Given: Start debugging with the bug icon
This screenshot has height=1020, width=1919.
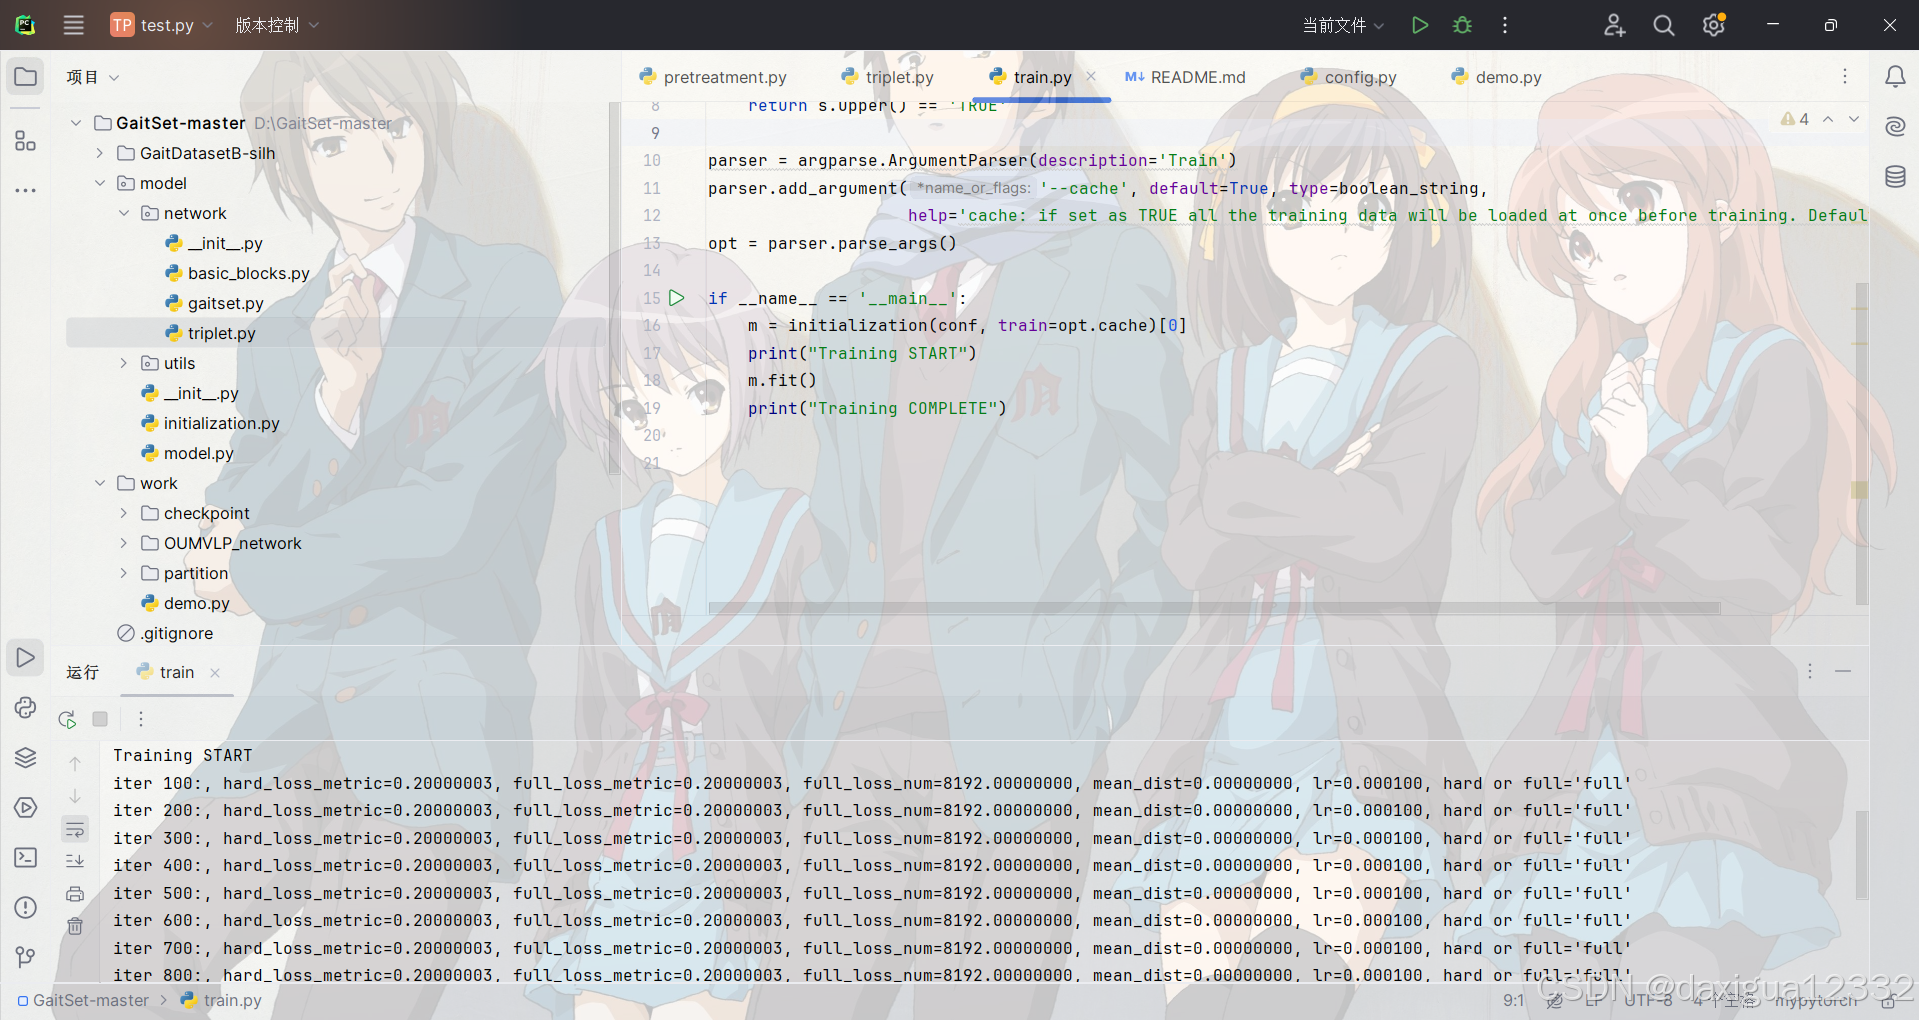Looking at the screenshot, I should [x=1462, y=25].
